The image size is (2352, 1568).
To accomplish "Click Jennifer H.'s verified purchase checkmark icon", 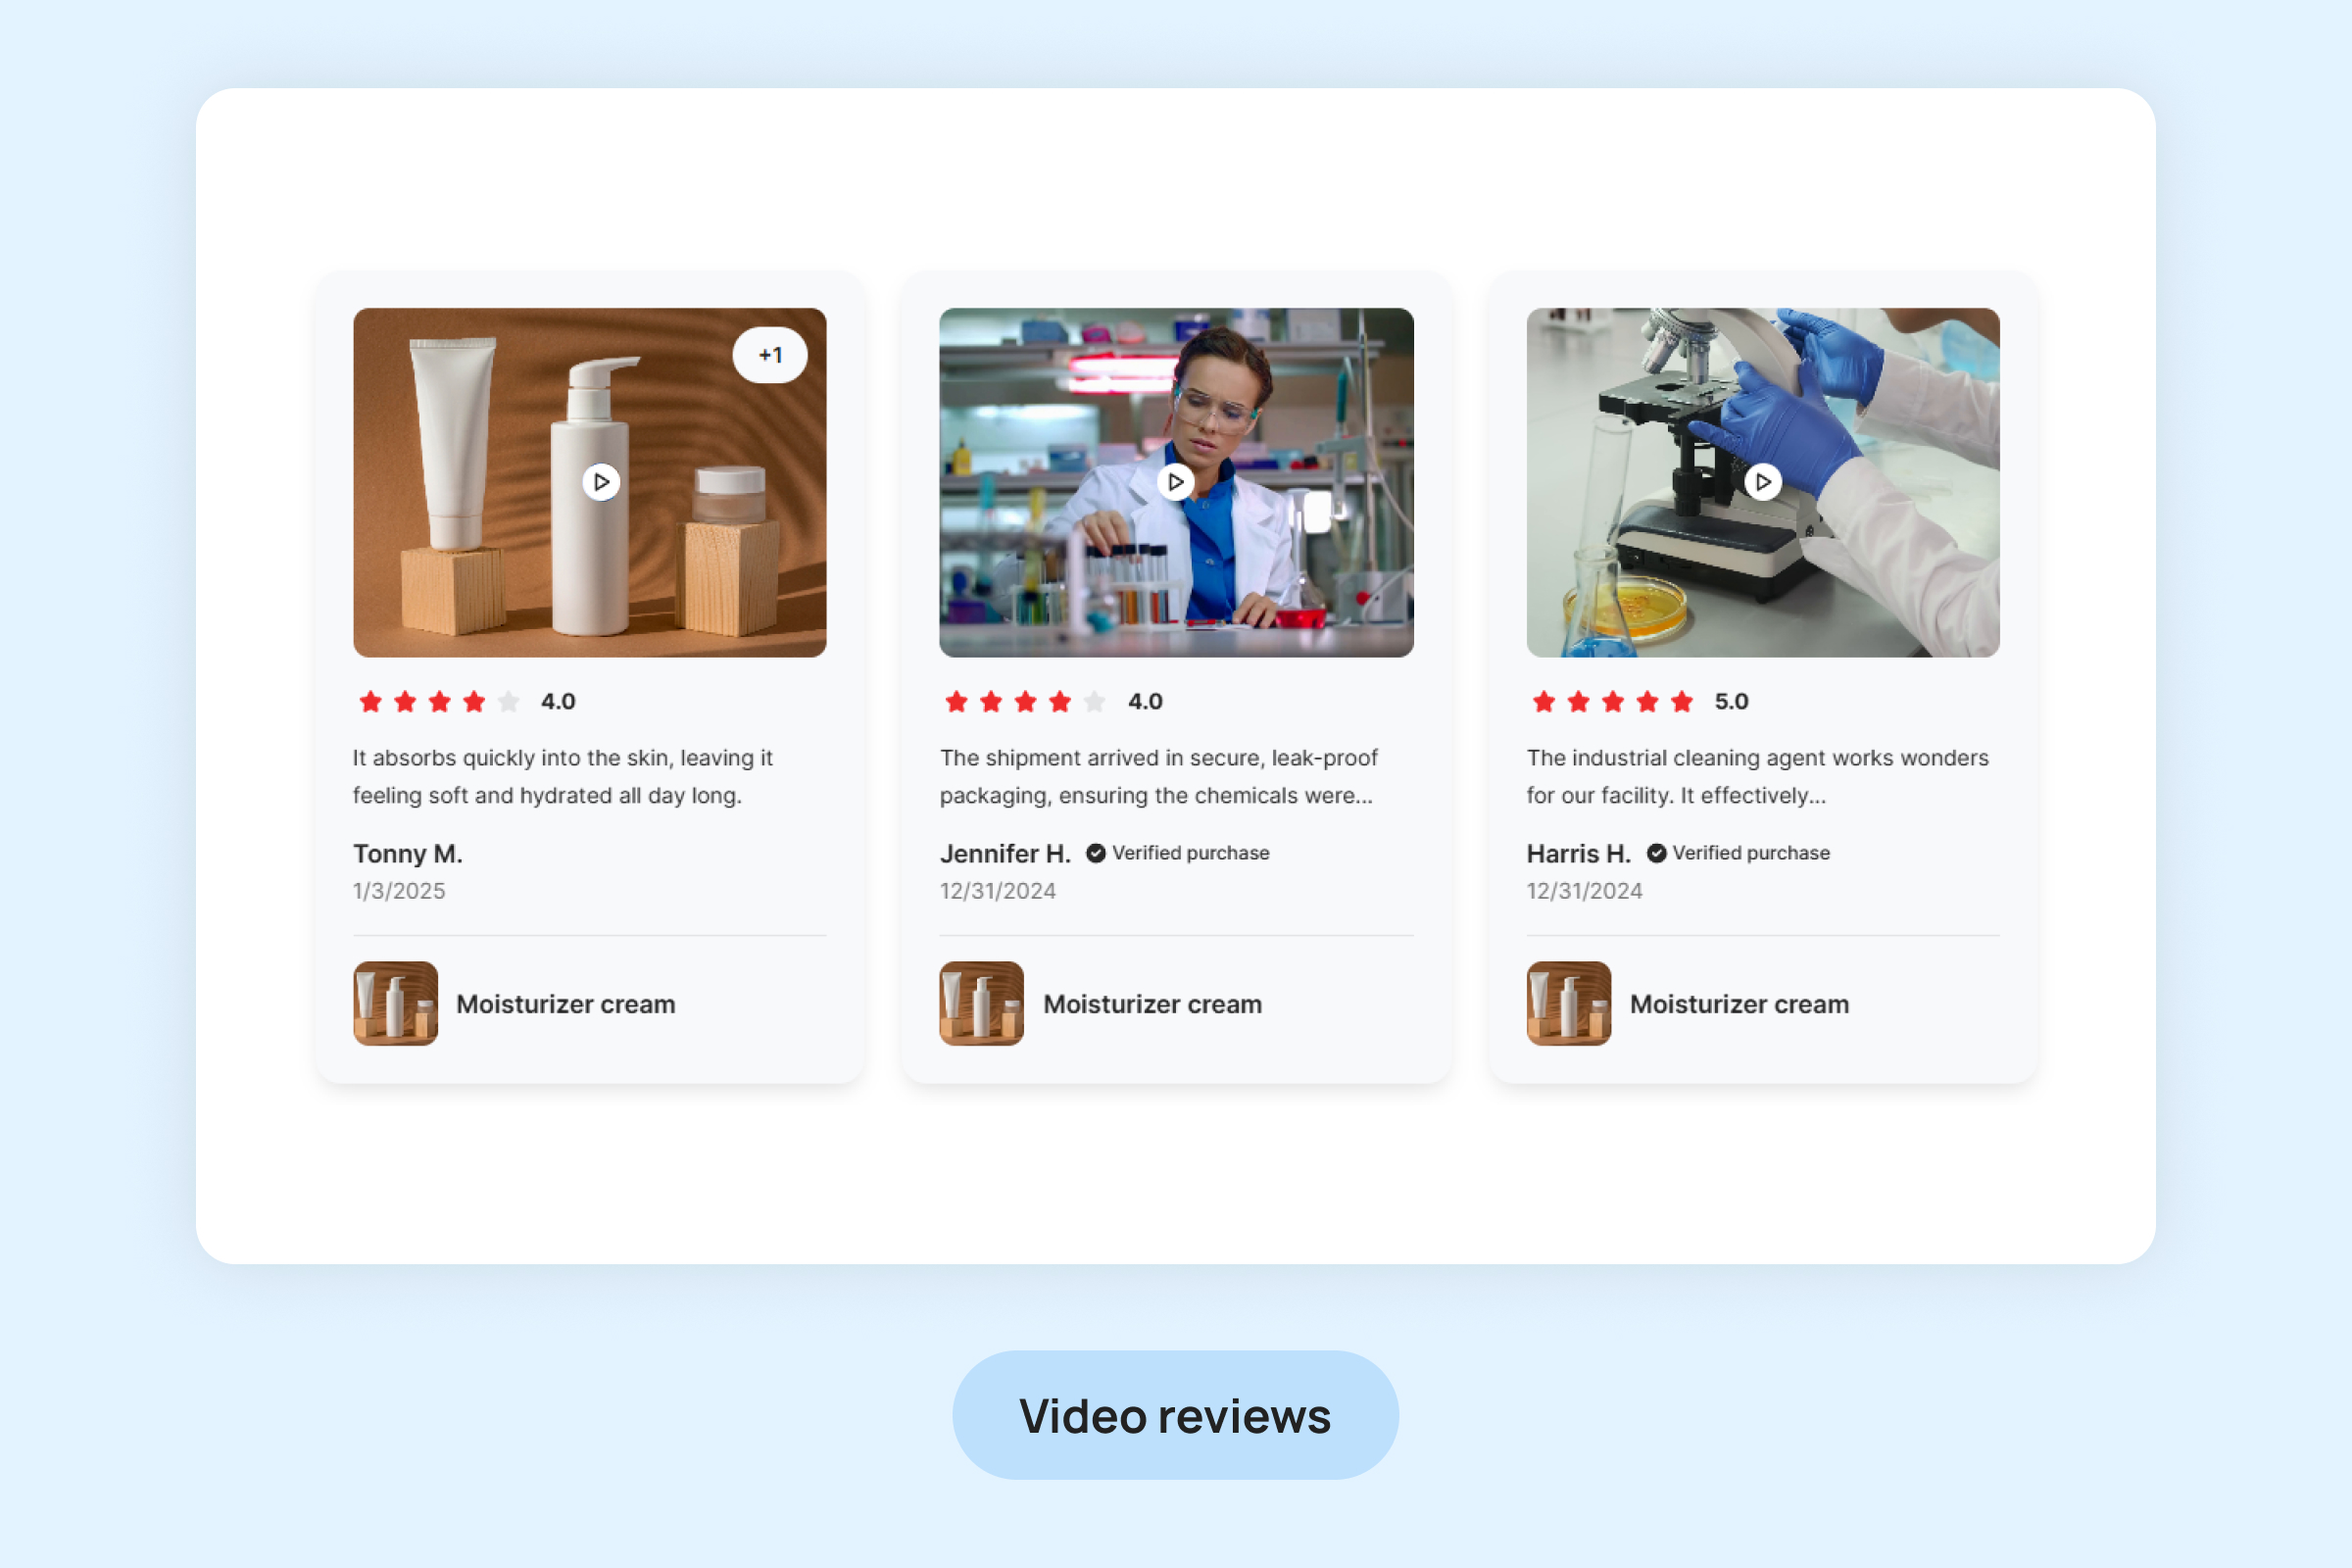I will click(x=1096, y=853).
